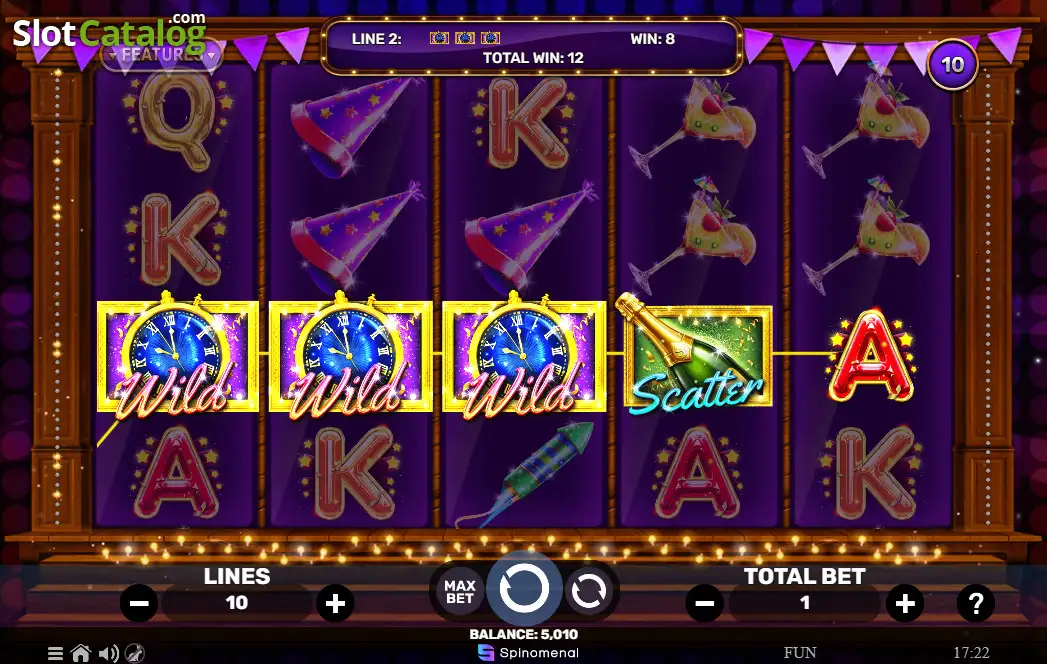Mute the game sound speaker icon
Screen dimensions: 1047x664
[x=108, y=653]
